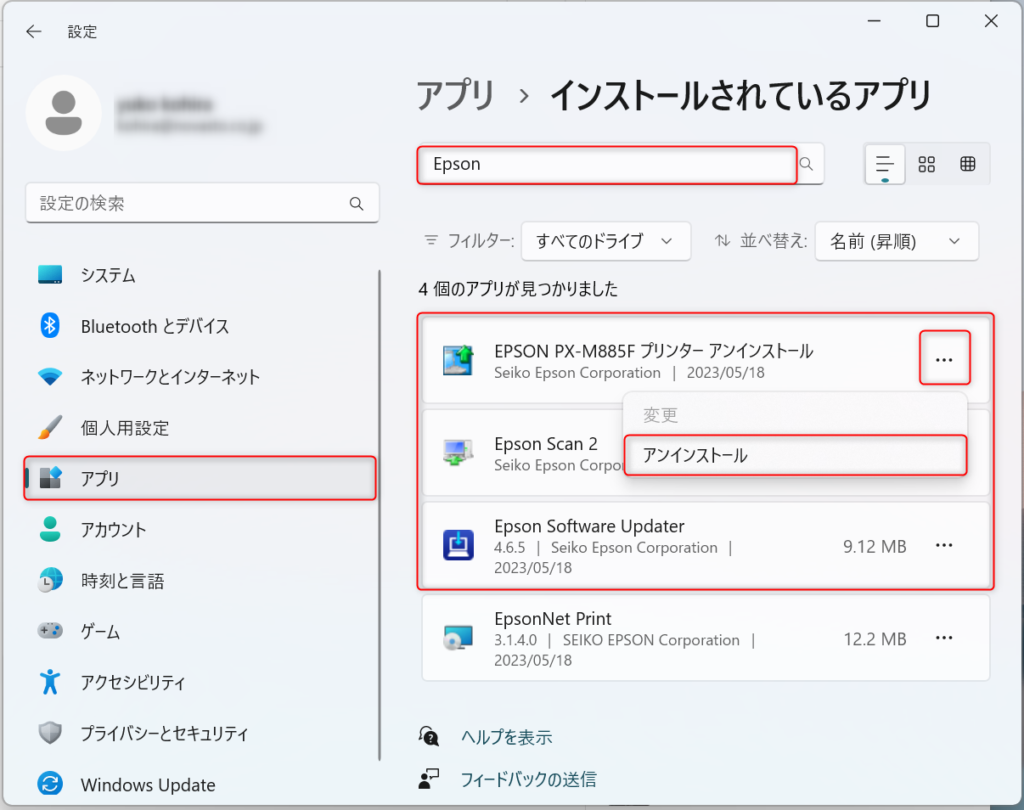Screen dimensions: 1024x810
Task: Click the EpsonNet Print app icon
Action: 458,638
